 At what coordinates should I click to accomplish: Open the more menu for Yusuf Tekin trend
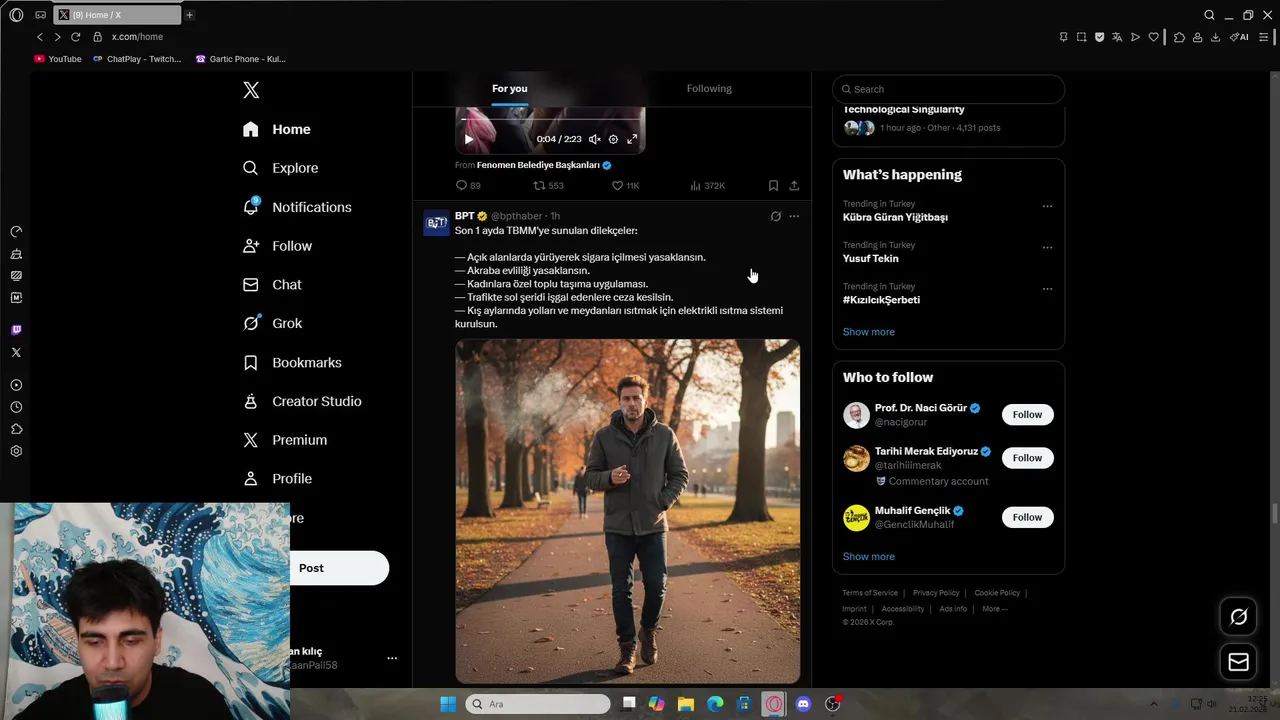coord(1047,247)
